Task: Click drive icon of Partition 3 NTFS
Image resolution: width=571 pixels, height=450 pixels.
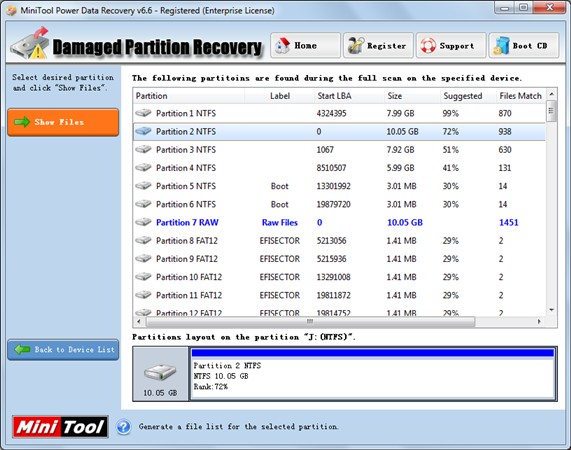Action: [143, 149]
